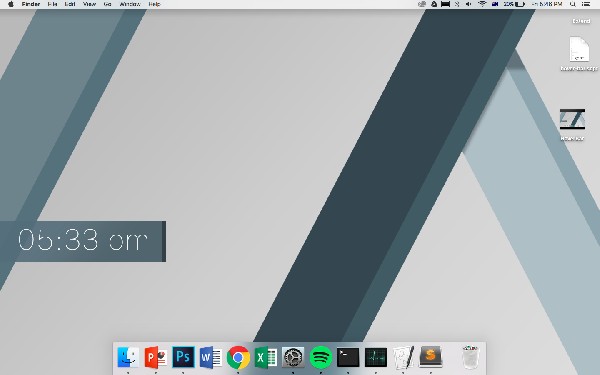Image resolution: width=600 pixels, height=375 pixels.
Task: Open the Trash in the dock
Action: pos(470,357)
